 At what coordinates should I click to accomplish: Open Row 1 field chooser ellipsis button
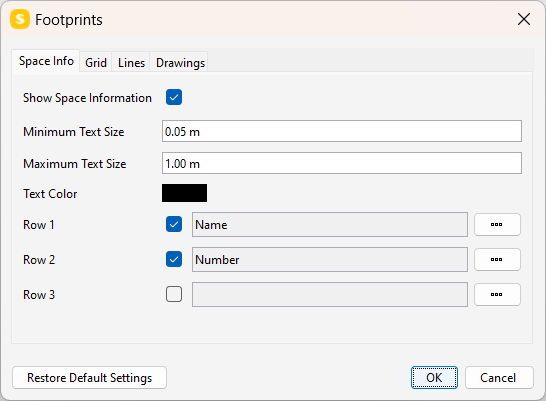497,225
